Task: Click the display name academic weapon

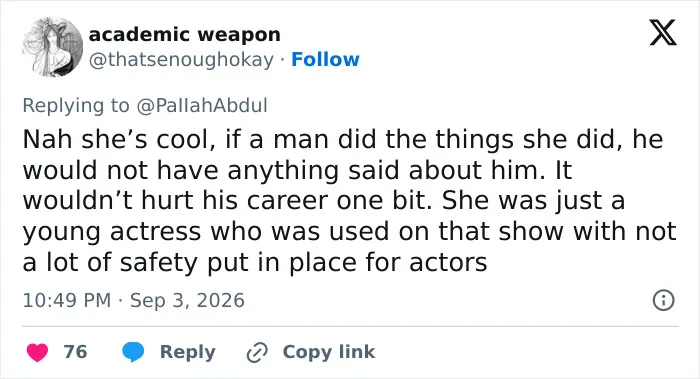Action: pyautogui.click(x=184, y=35)
